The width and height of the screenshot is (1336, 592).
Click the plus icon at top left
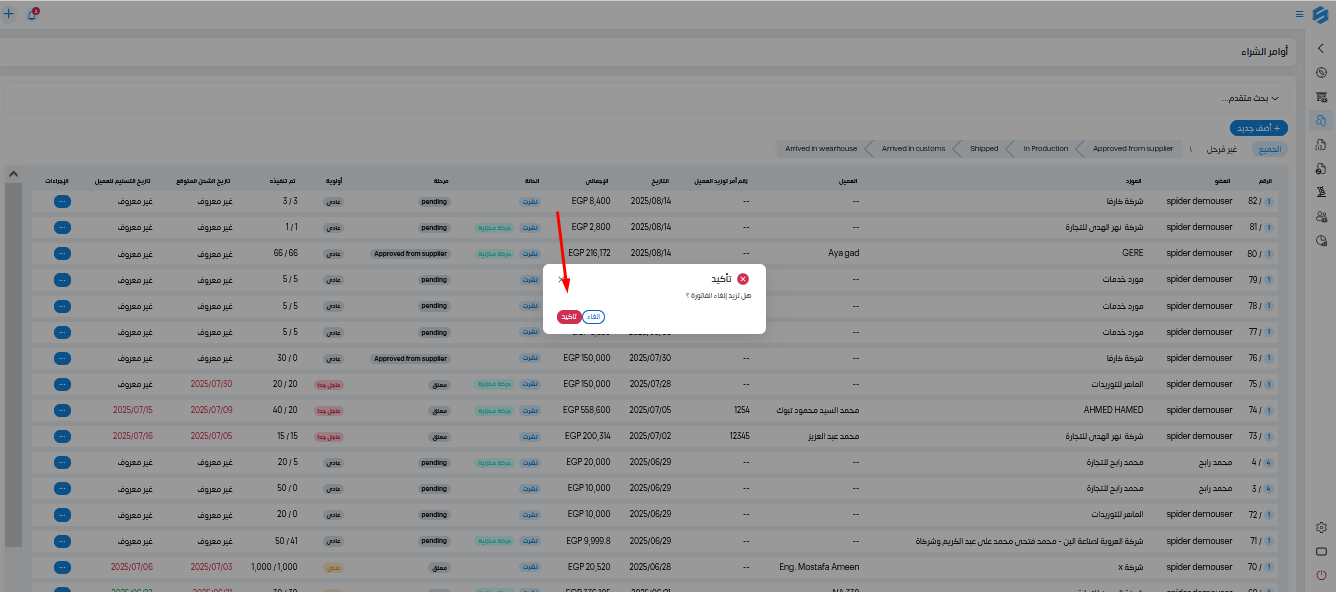click(x=9, y=14)
